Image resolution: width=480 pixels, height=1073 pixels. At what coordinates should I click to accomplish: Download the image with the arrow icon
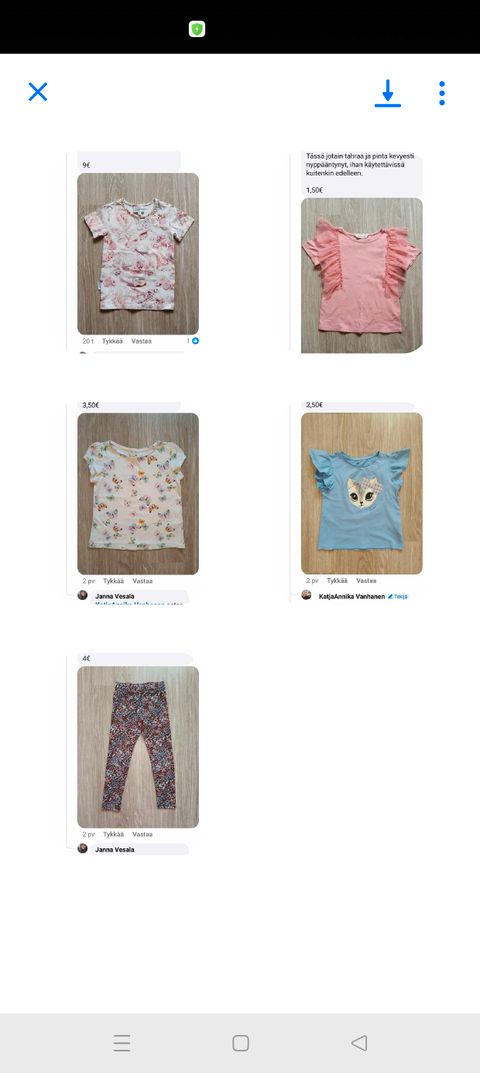click(388, 93)
